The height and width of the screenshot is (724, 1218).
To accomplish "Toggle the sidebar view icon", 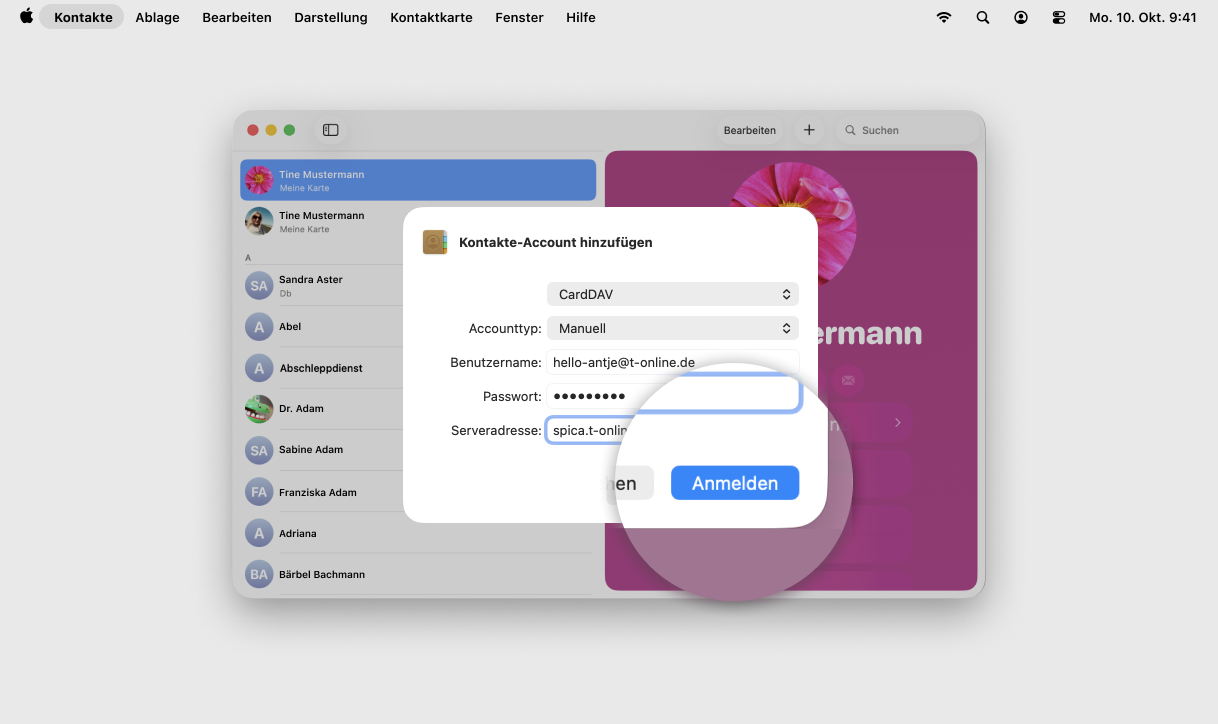I will pos(330,130).
